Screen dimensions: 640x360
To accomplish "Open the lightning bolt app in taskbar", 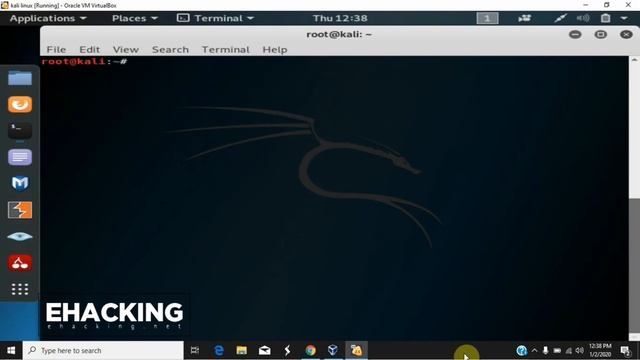I will 287,351.
